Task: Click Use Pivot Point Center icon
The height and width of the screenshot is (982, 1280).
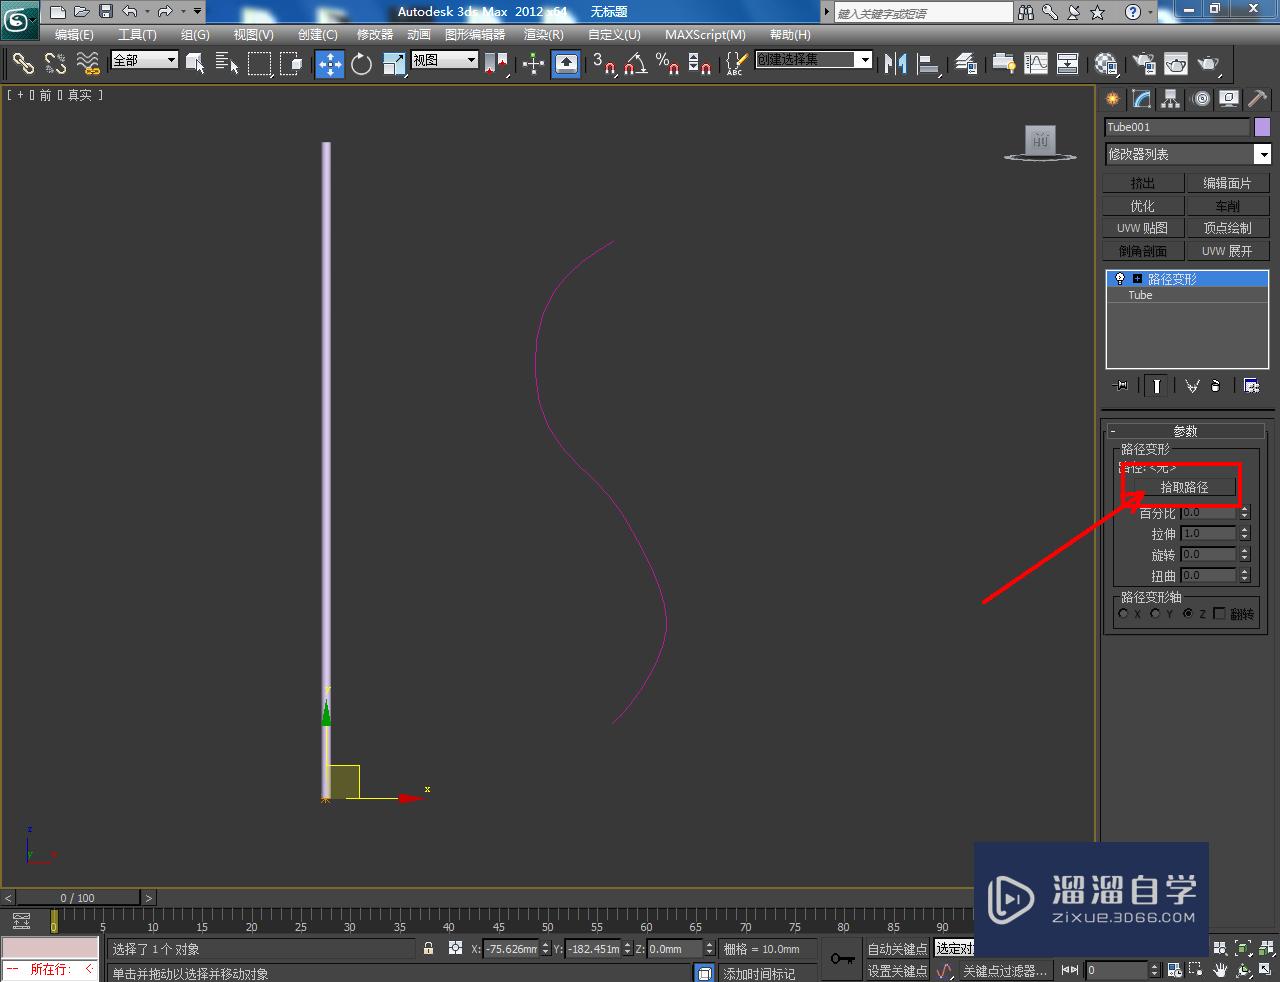Action: (496, 64)
